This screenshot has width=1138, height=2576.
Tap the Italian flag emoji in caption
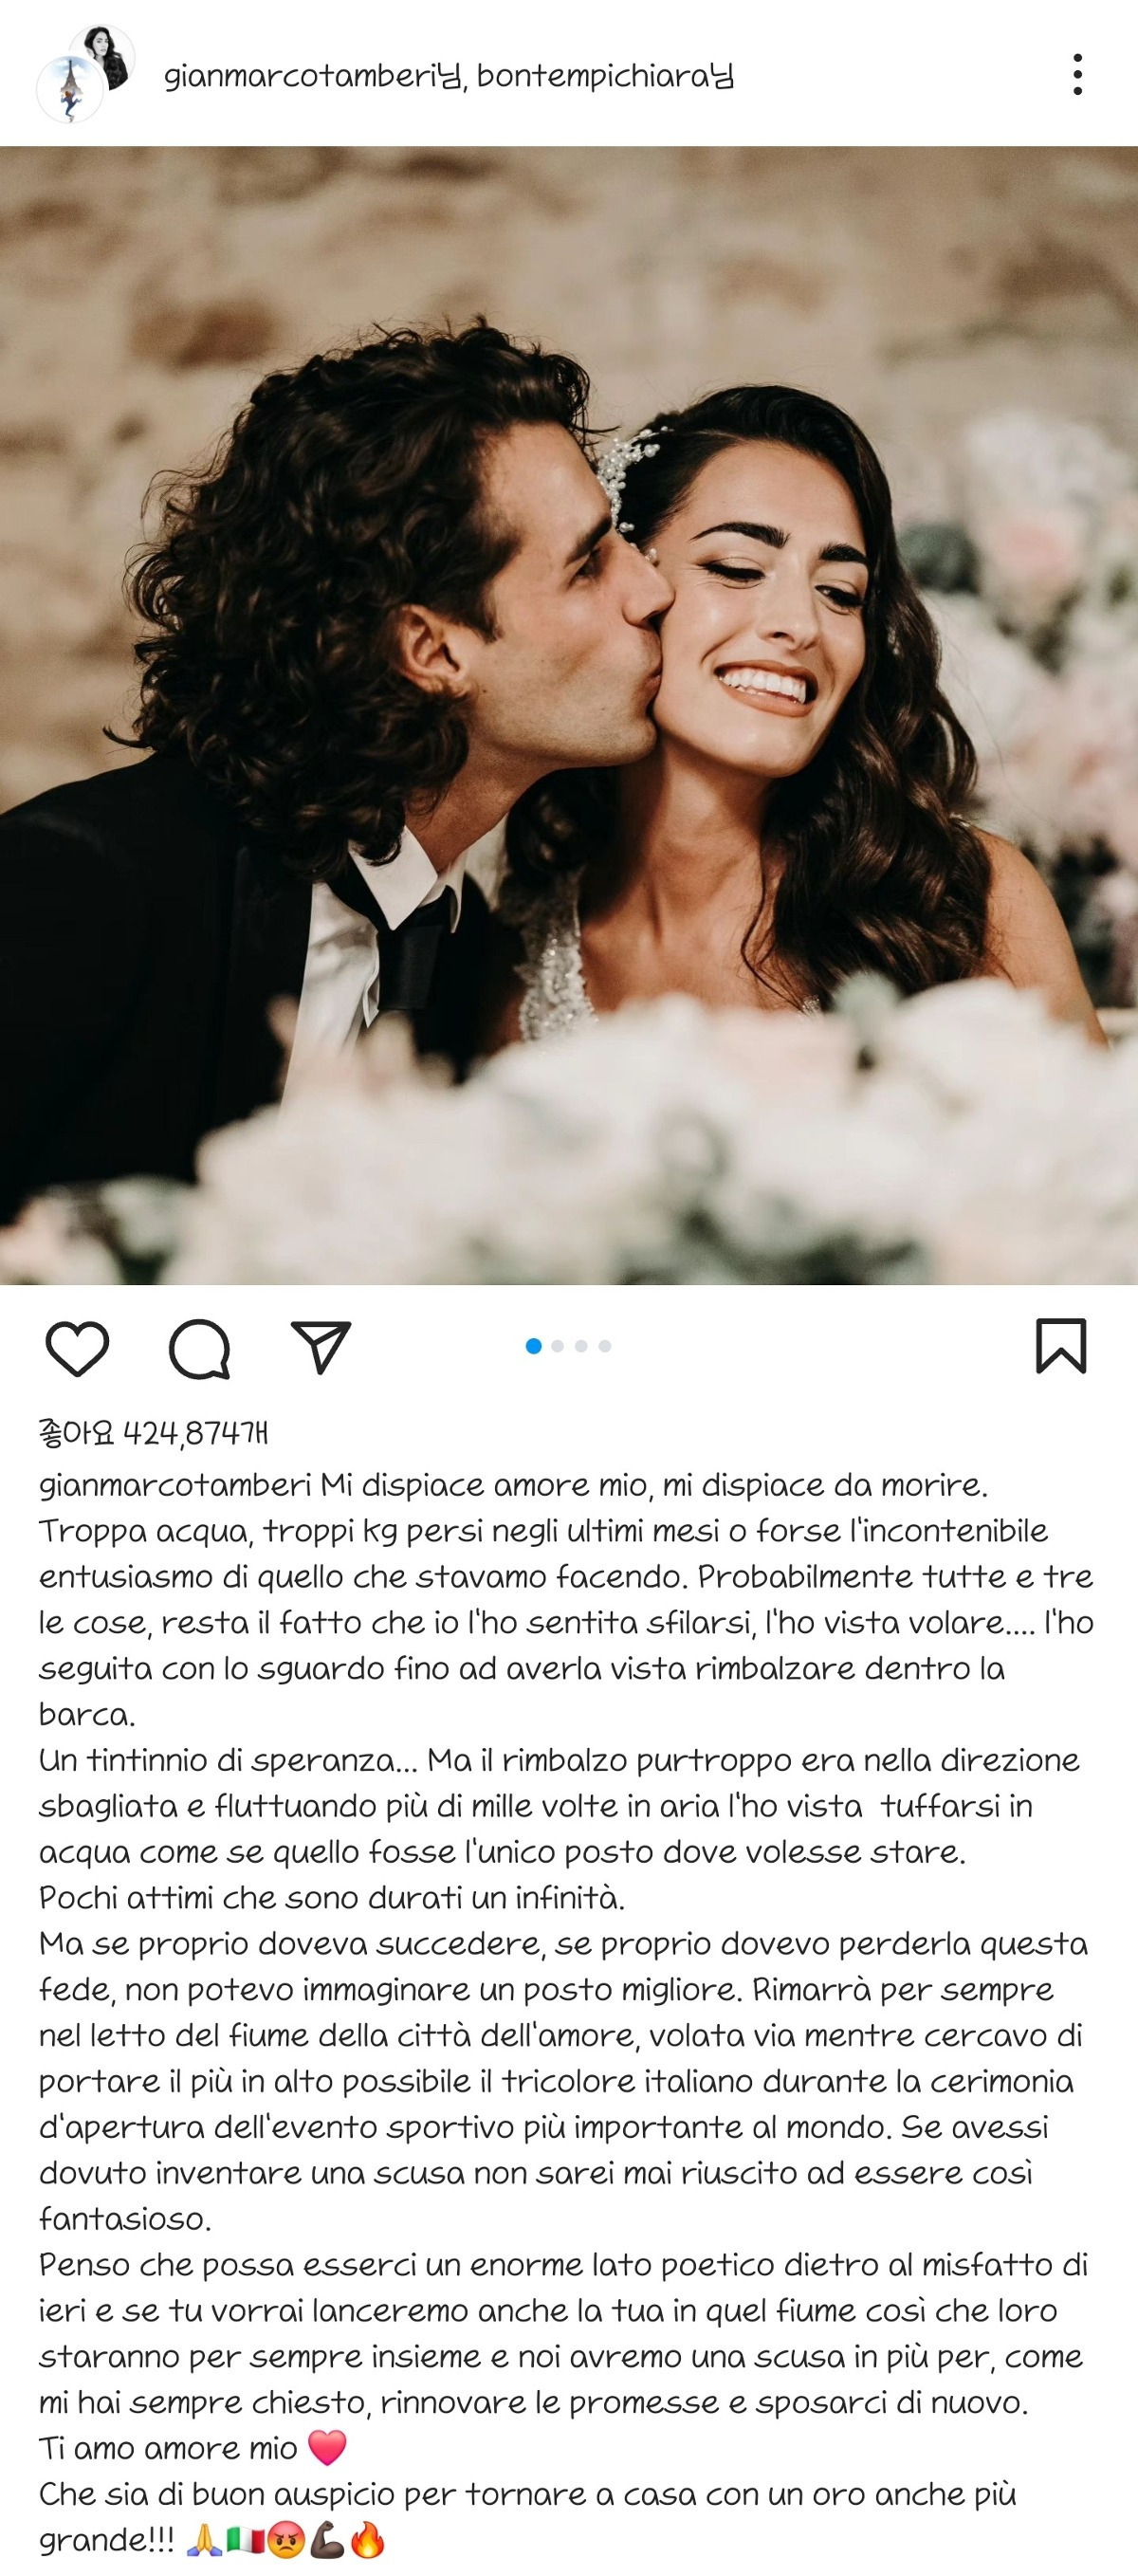pos(245,2540)
